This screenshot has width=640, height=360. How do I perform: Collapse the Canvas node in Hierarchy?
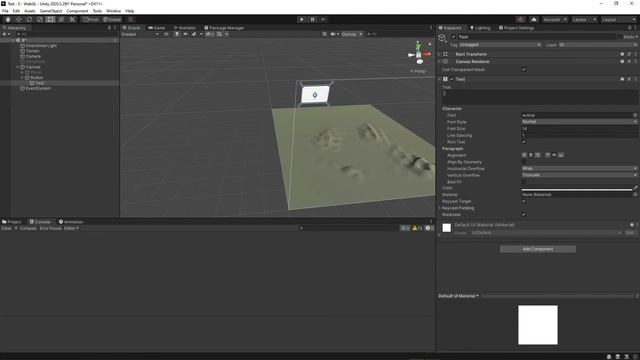tap(18, 67)
